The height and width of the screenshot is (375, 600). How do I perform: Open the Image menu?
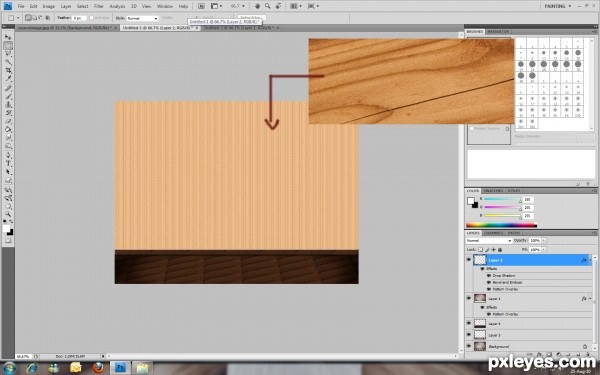click(x=49, y=6)
